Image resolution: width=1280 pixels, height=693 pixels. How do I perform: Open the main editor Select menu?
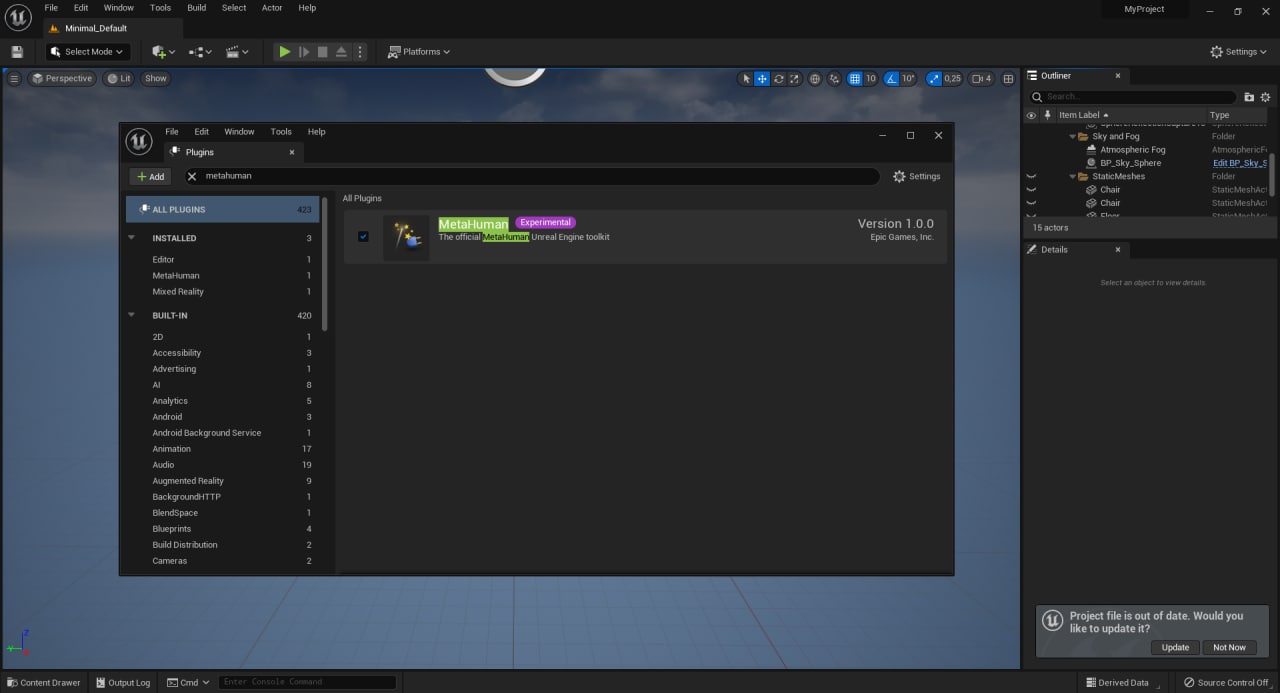pos(234,8)
